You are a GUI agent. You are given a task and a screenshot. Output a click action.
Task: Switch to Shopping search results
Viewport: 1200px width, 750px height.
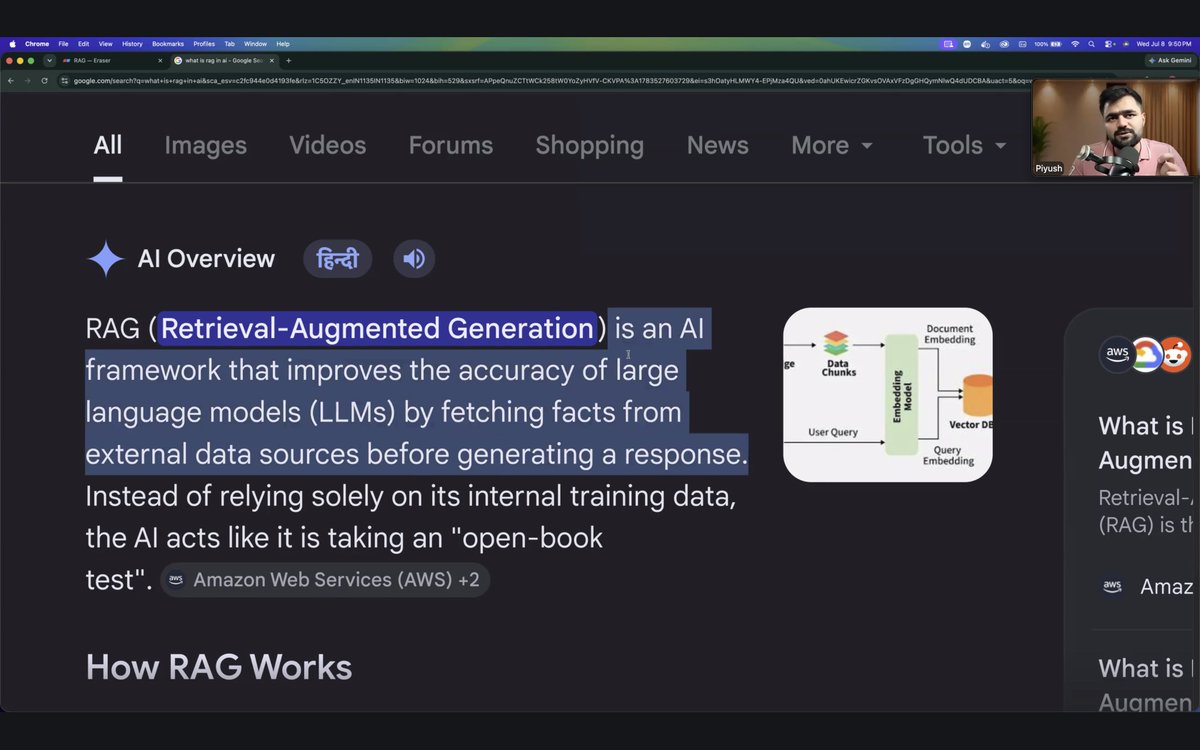(x=589, y=145)
